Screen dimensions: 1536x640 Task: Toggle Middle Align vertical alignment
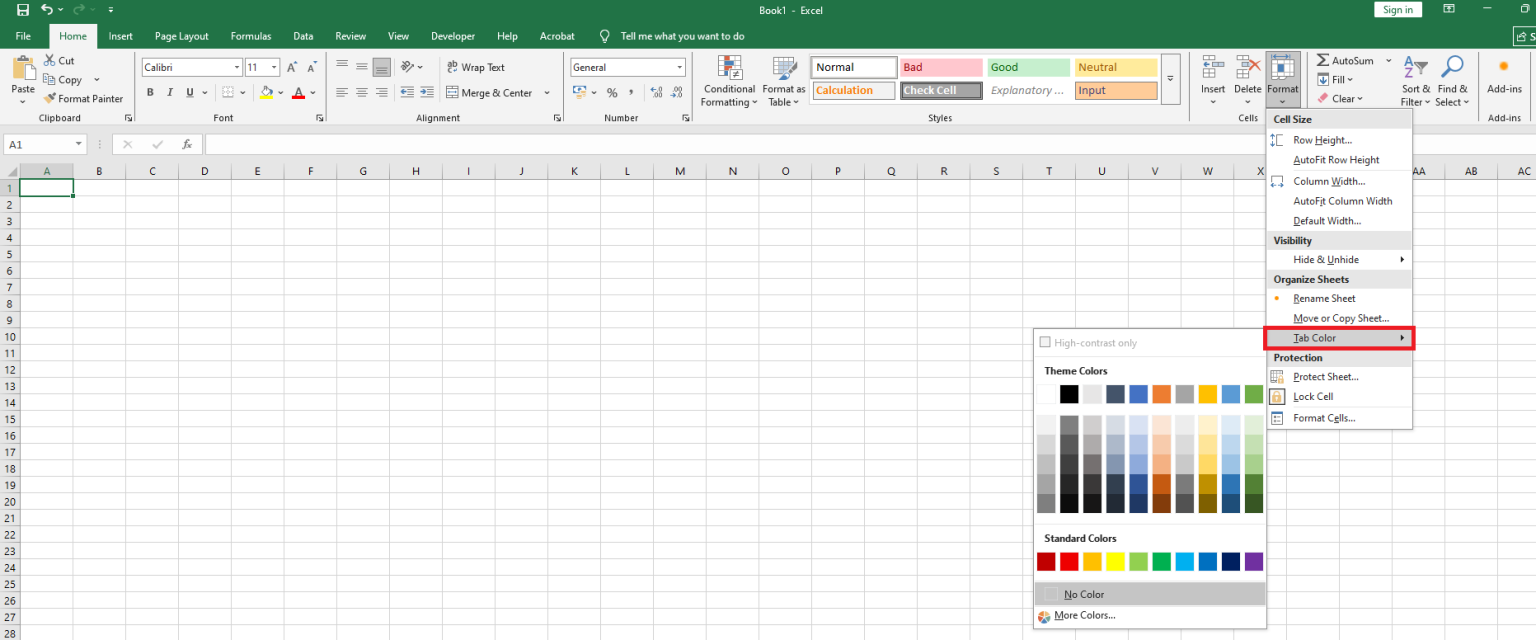tap(361, 67)
